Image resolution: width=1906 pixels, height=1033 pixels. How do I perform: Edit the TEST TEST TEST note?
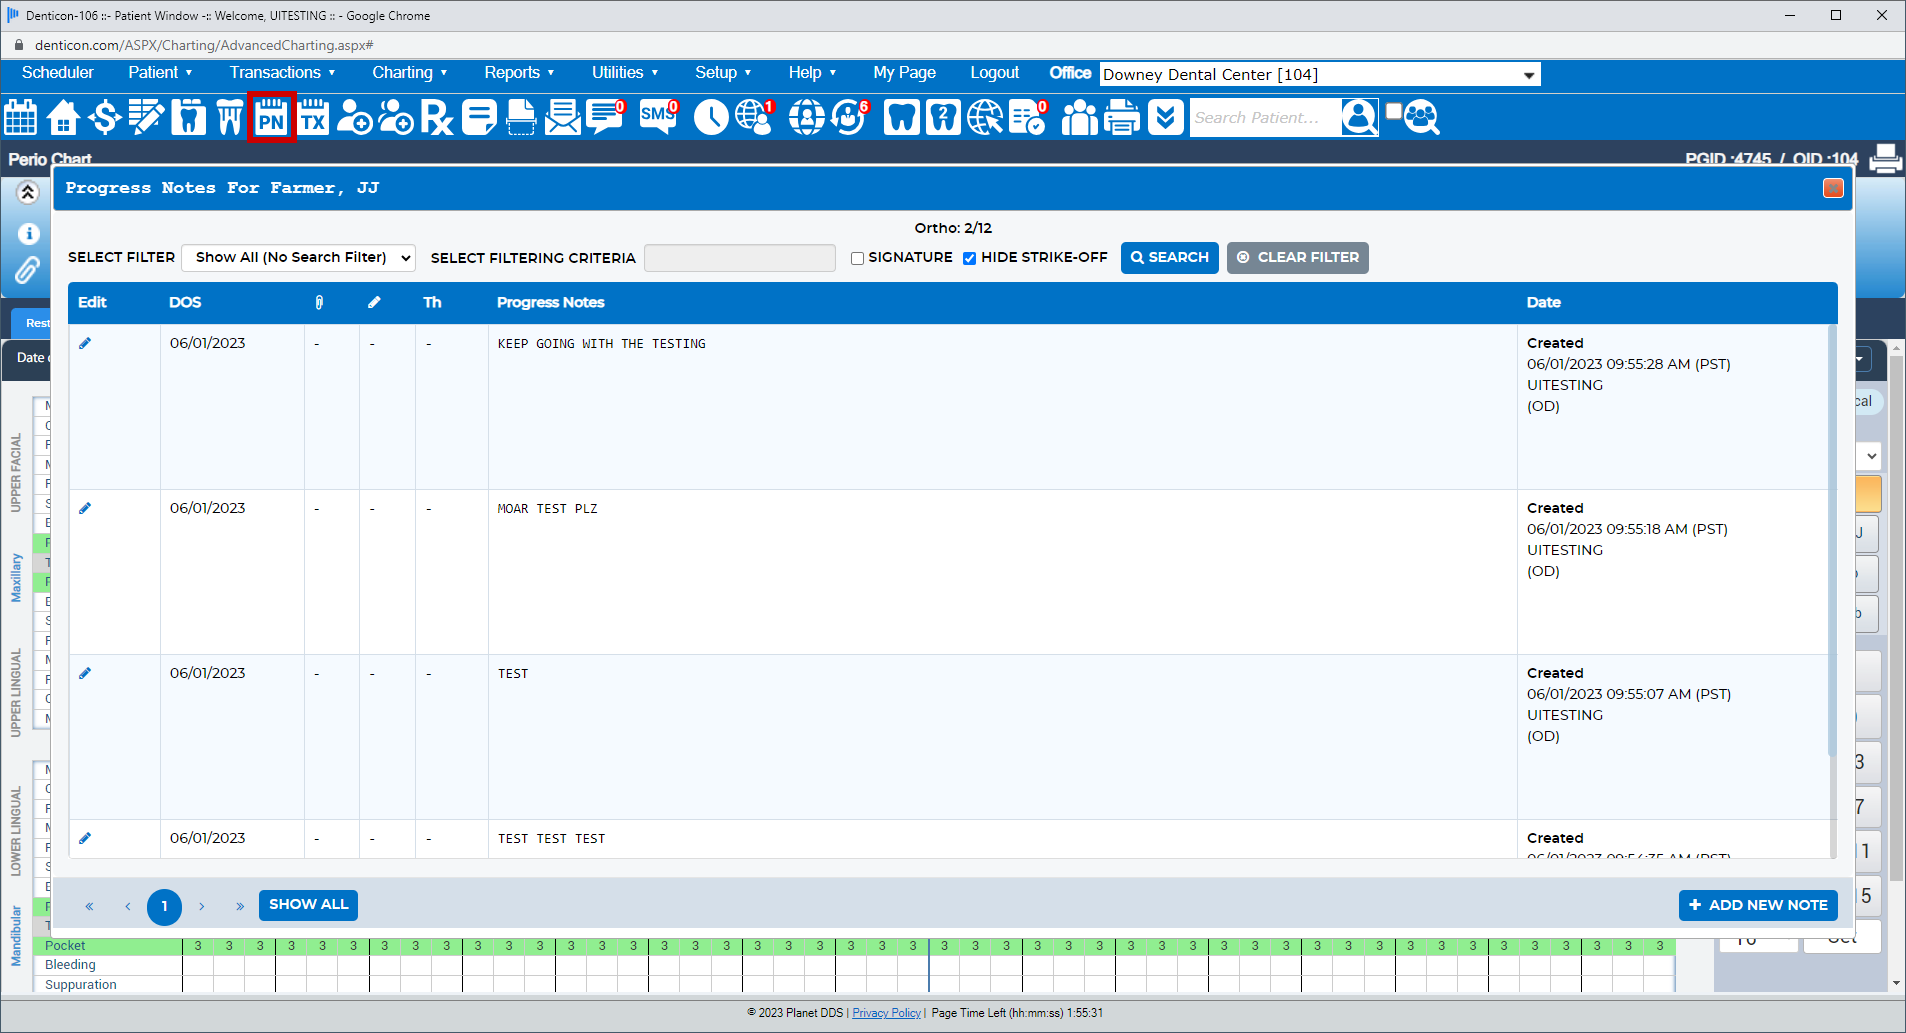click(x=85, y=838)
